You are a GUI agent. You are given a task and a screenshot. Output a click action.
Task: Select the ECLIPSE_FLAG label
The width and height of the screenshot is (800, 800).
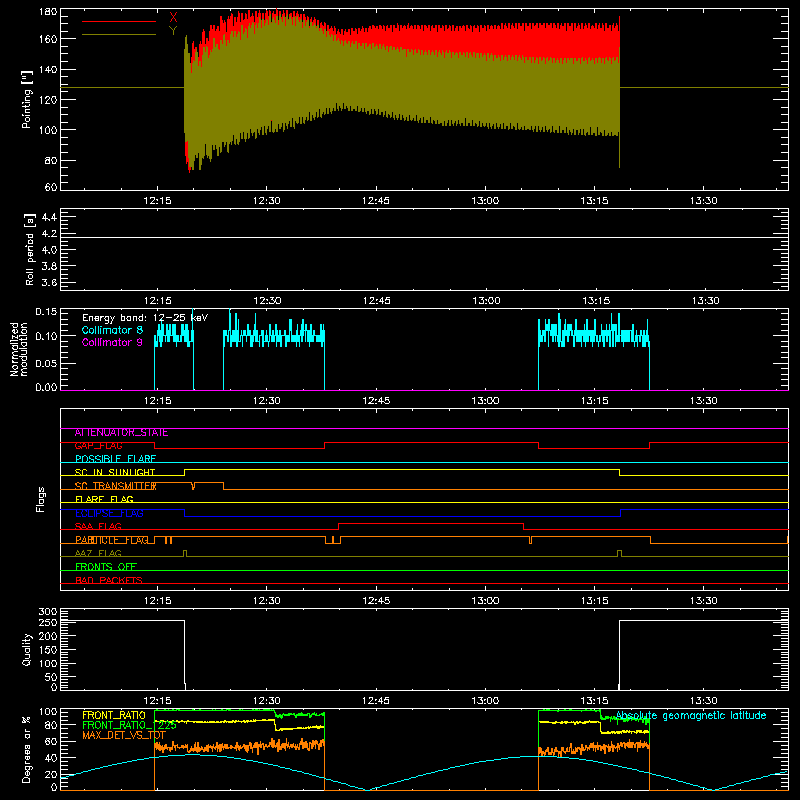point(109,513)
